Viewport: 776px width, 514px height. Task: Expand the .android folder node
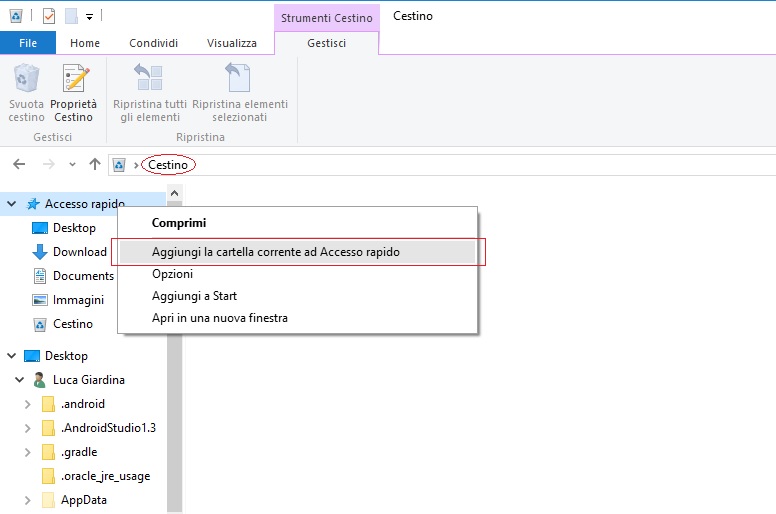pyautogui.click(x=28, y=404)
